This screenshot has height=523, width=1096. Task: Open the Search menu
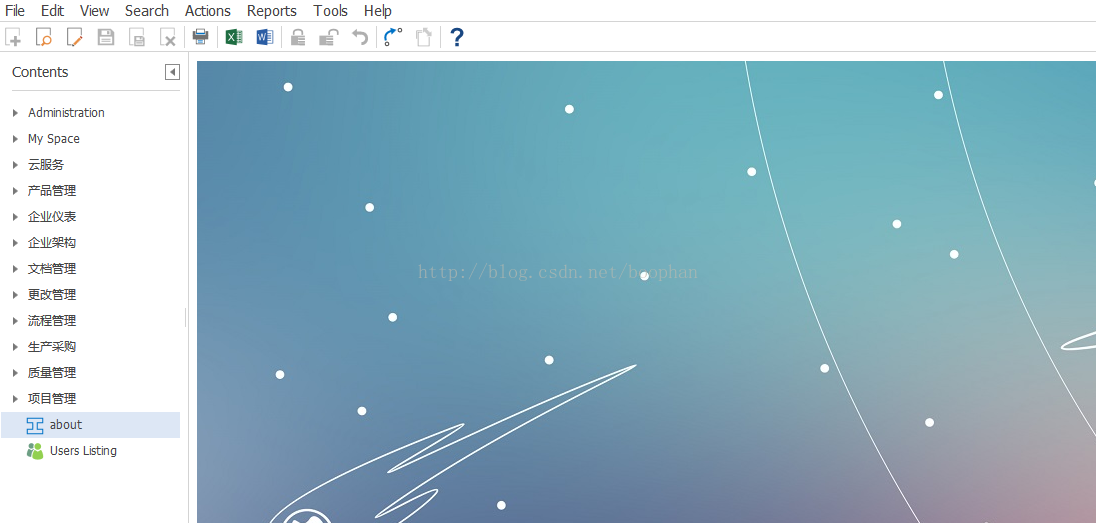tap(147, 10)
